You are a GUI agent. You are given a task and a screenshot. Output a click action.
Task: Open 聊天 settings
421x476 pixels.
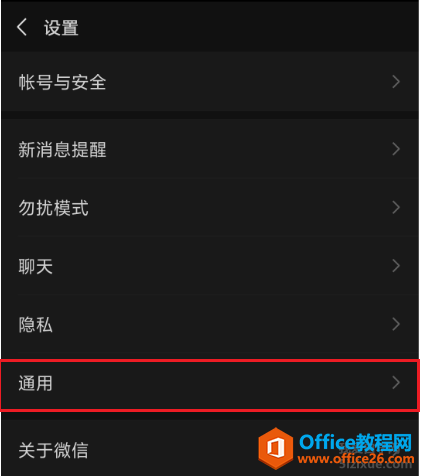click(x=210, y=266)
